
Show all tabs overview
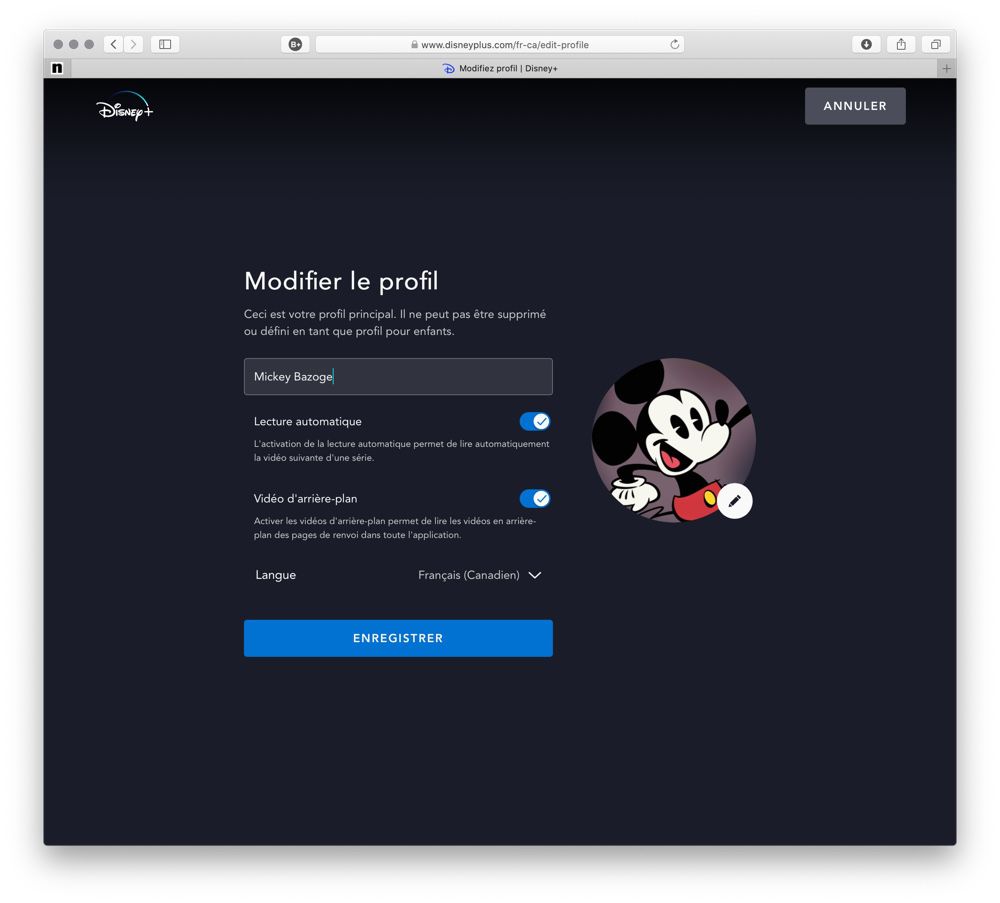pos(936,44)
